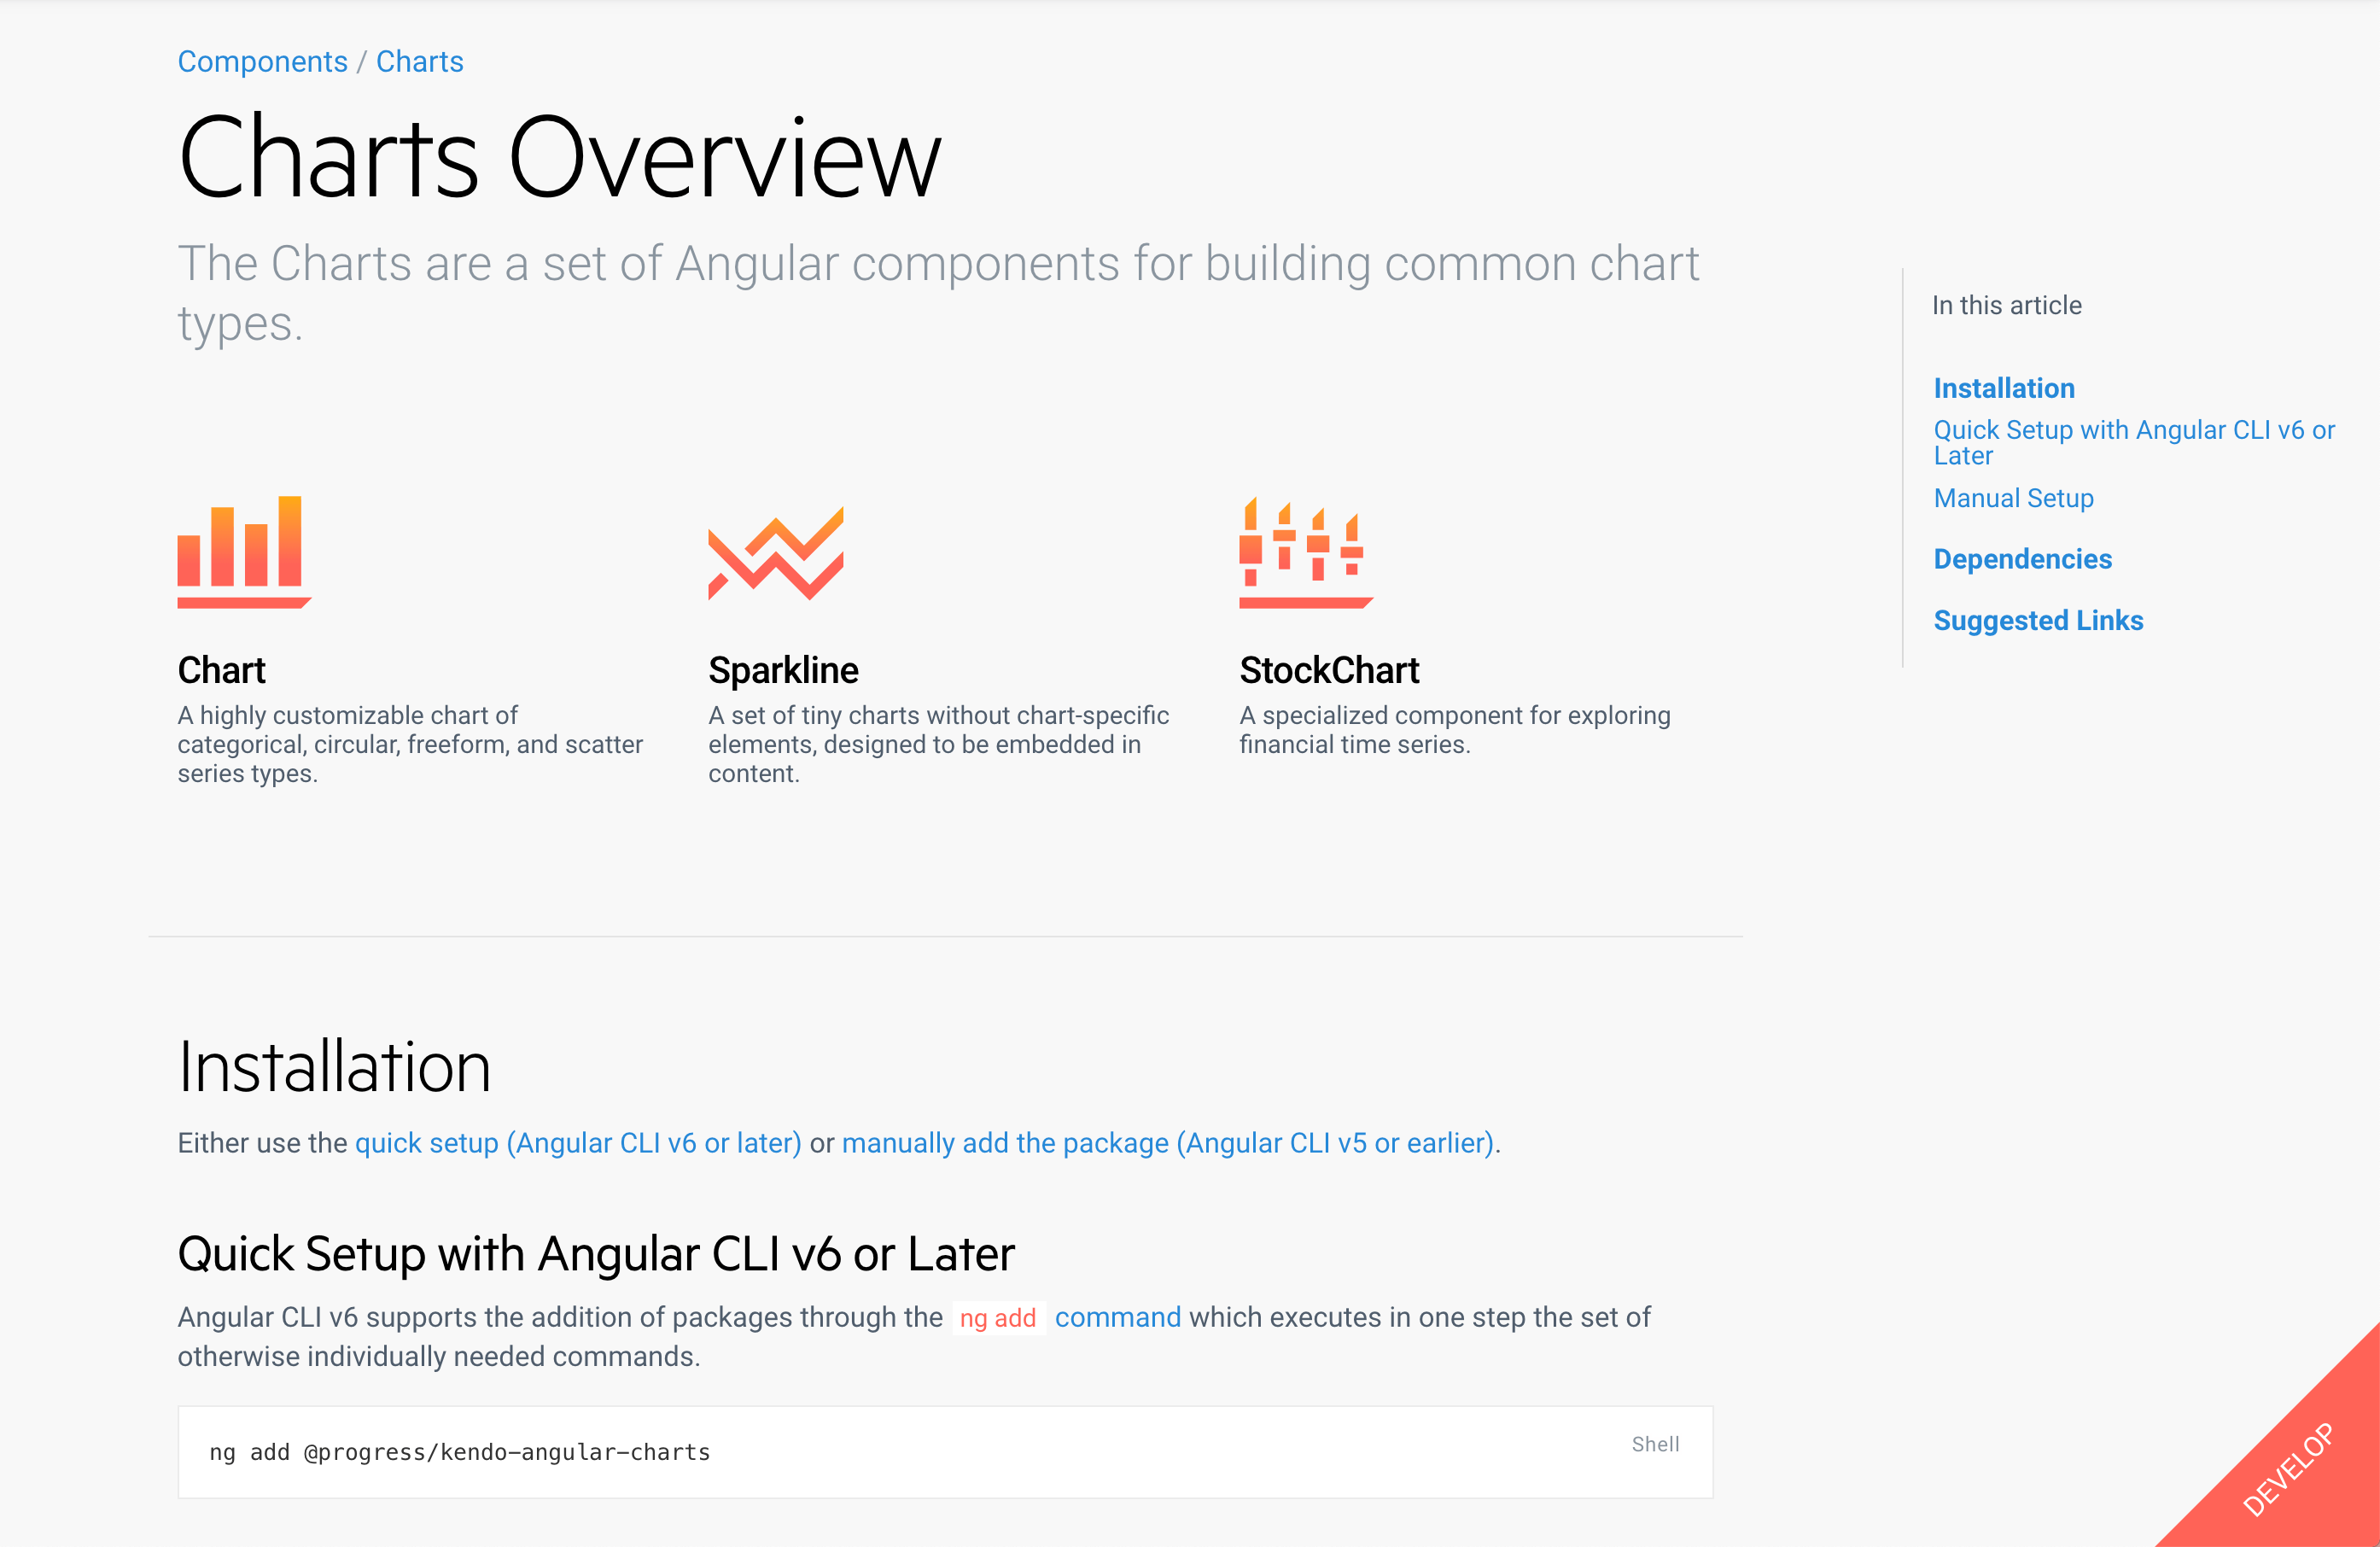This screenshot has height=1547, width=2380.
Task: Open the Charts breadcrumb link
Action: [x=419, y=62]
